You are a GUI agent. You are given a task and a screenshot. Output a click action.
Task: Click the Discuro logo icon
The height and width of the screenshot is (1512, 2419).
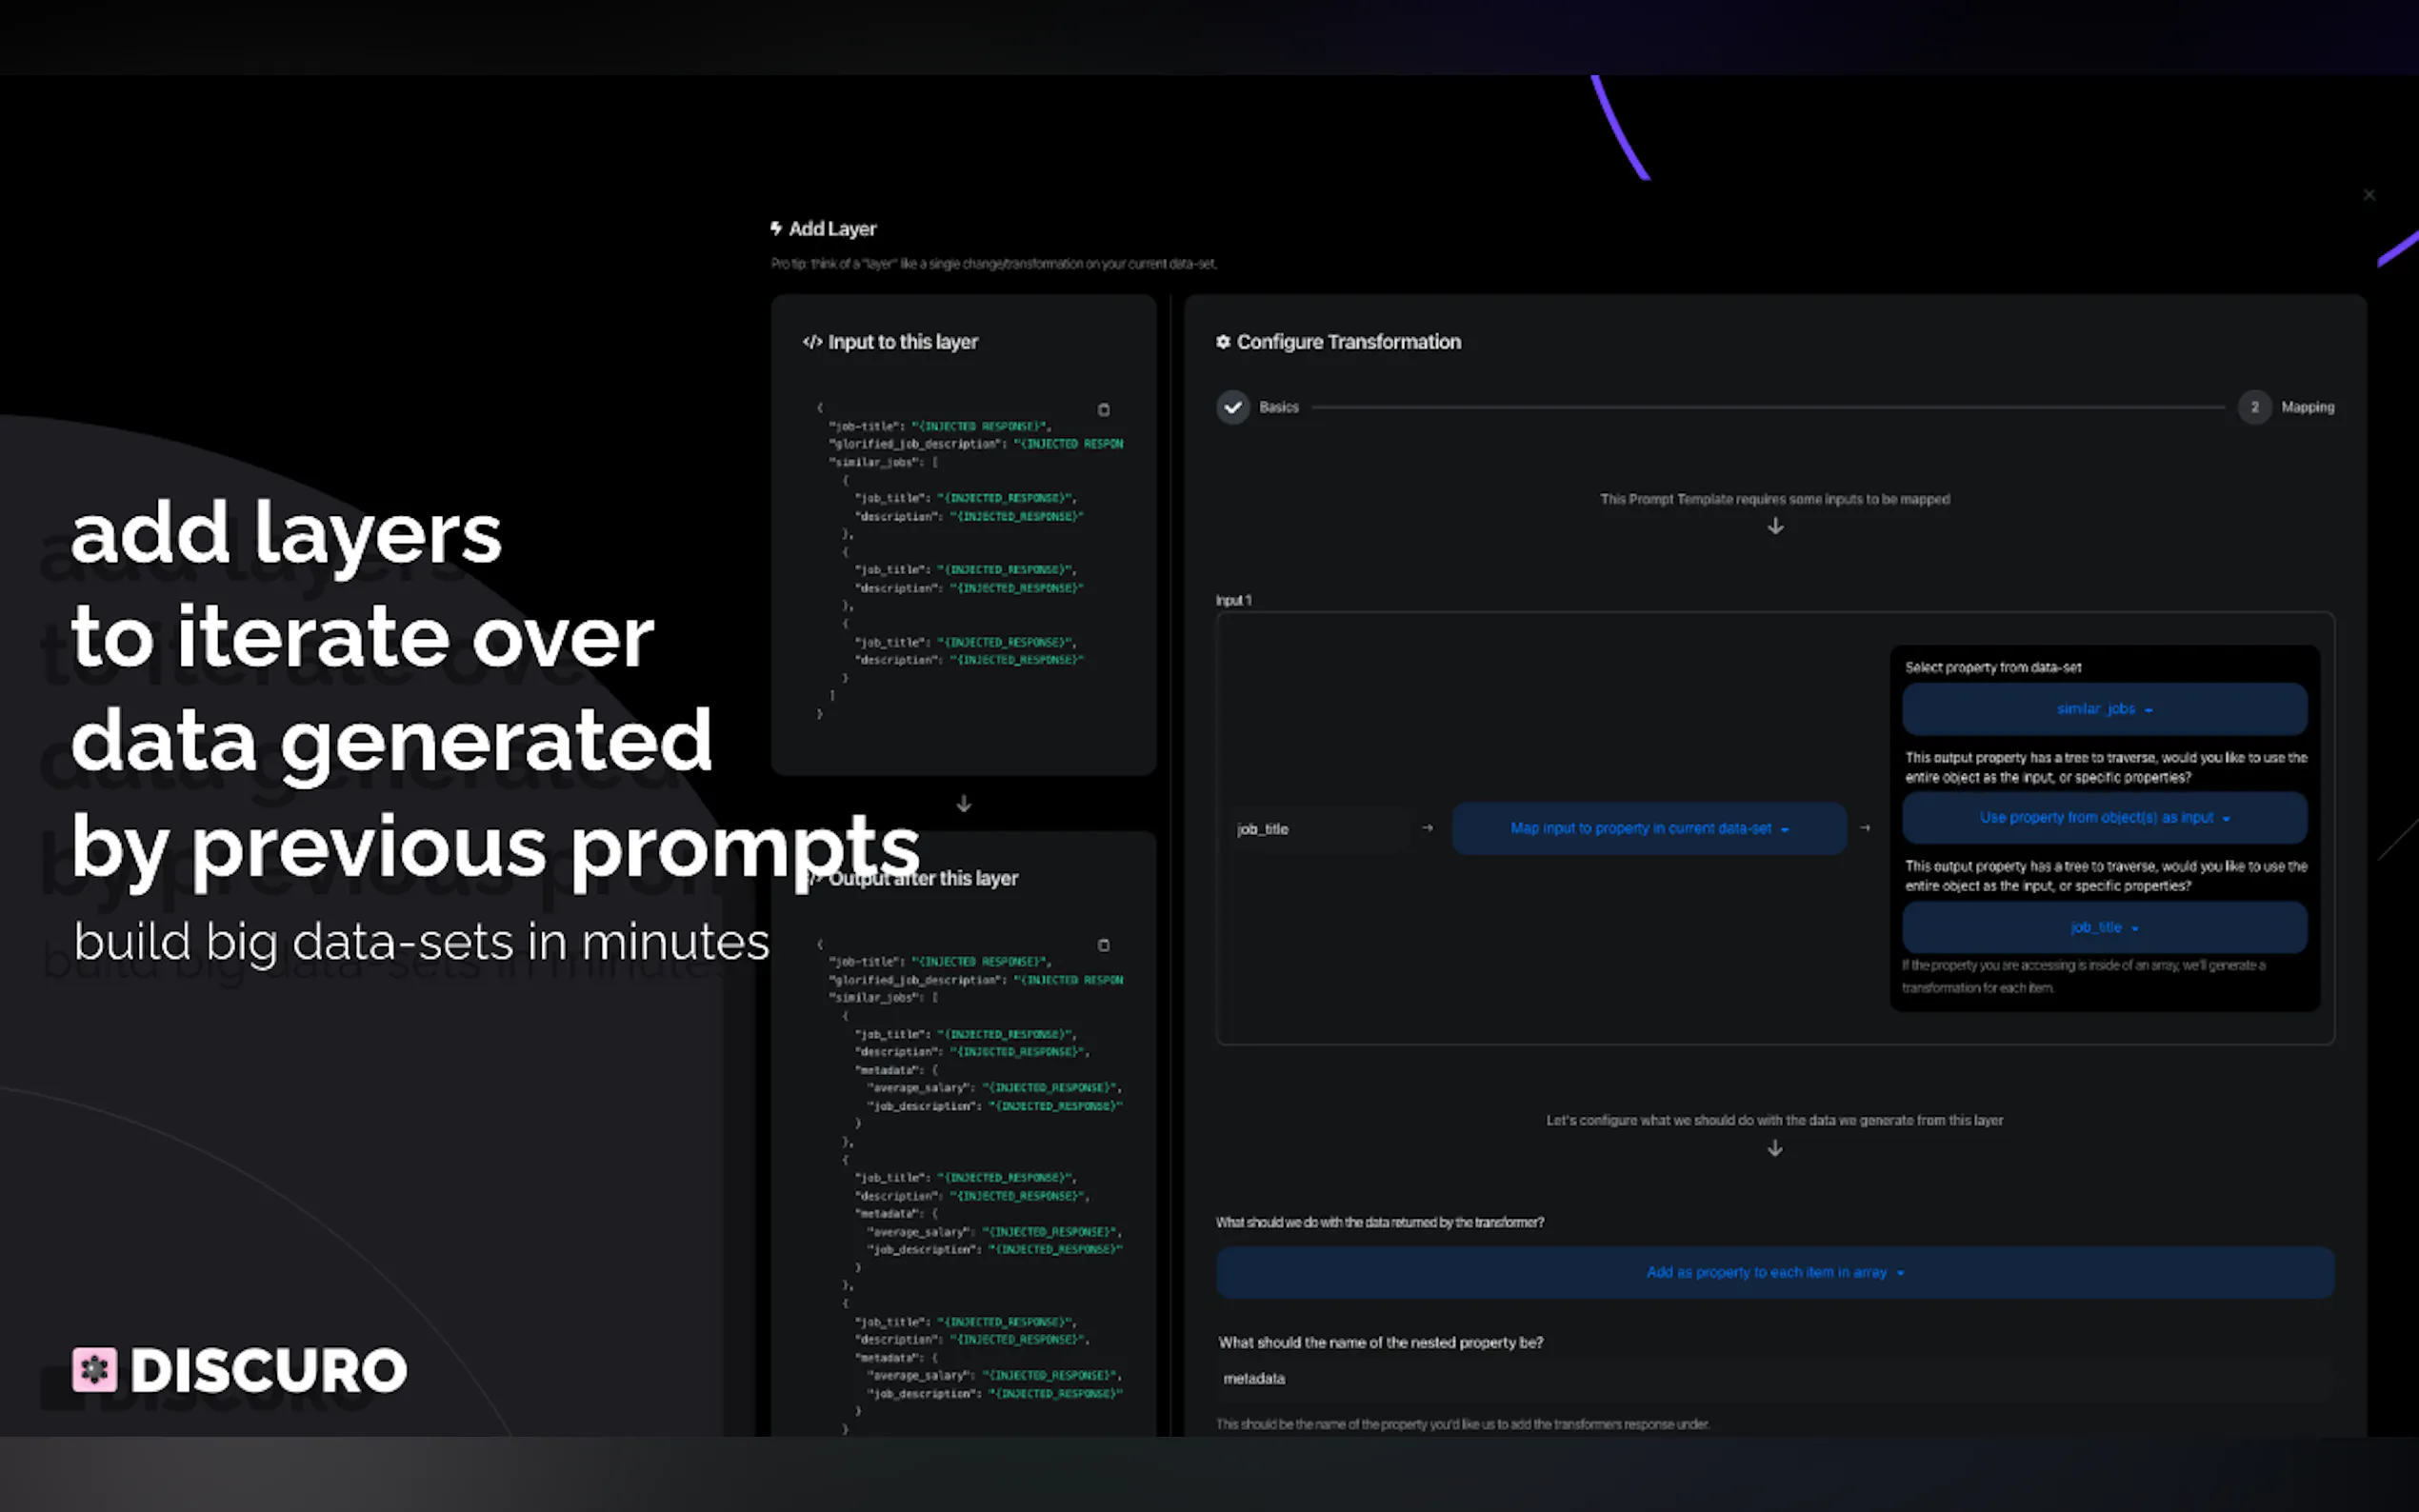pos(94,1369)
